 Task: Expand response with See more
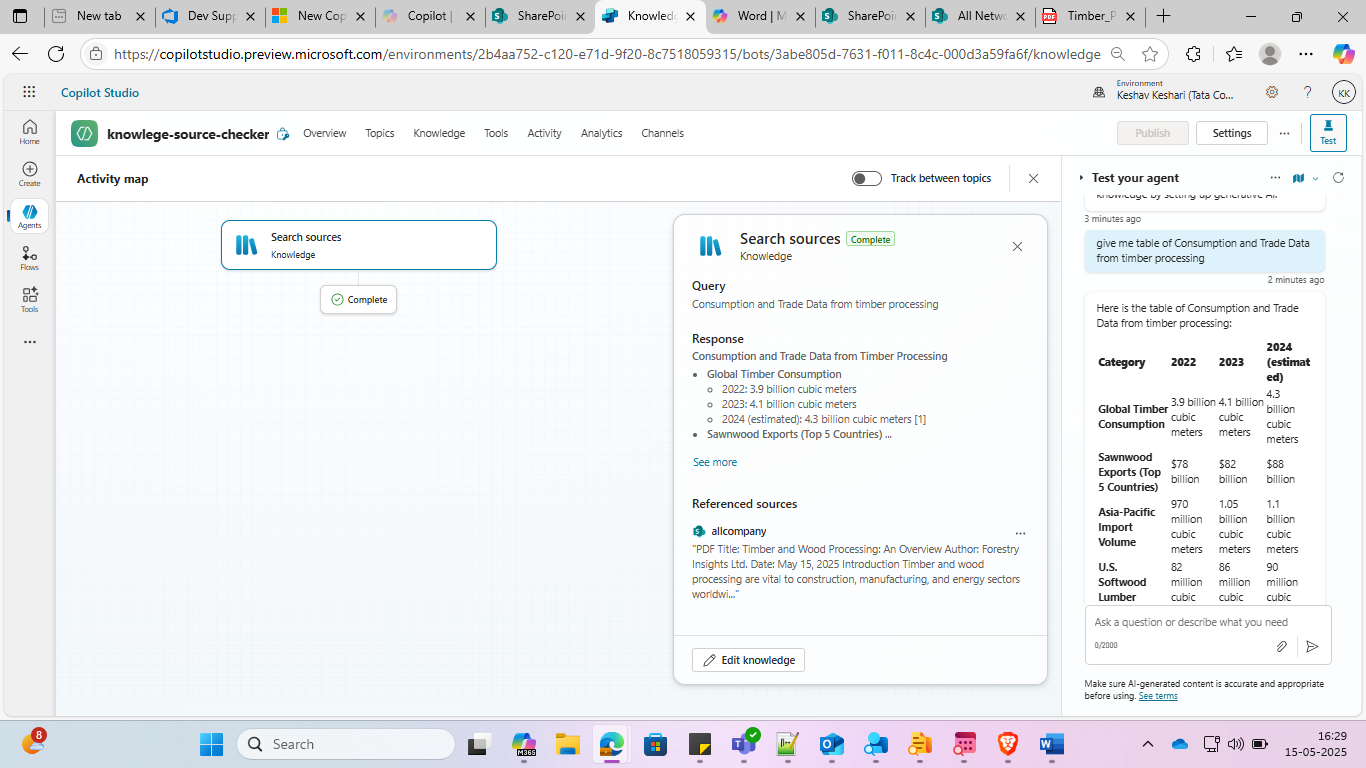[x=715, y=462]
